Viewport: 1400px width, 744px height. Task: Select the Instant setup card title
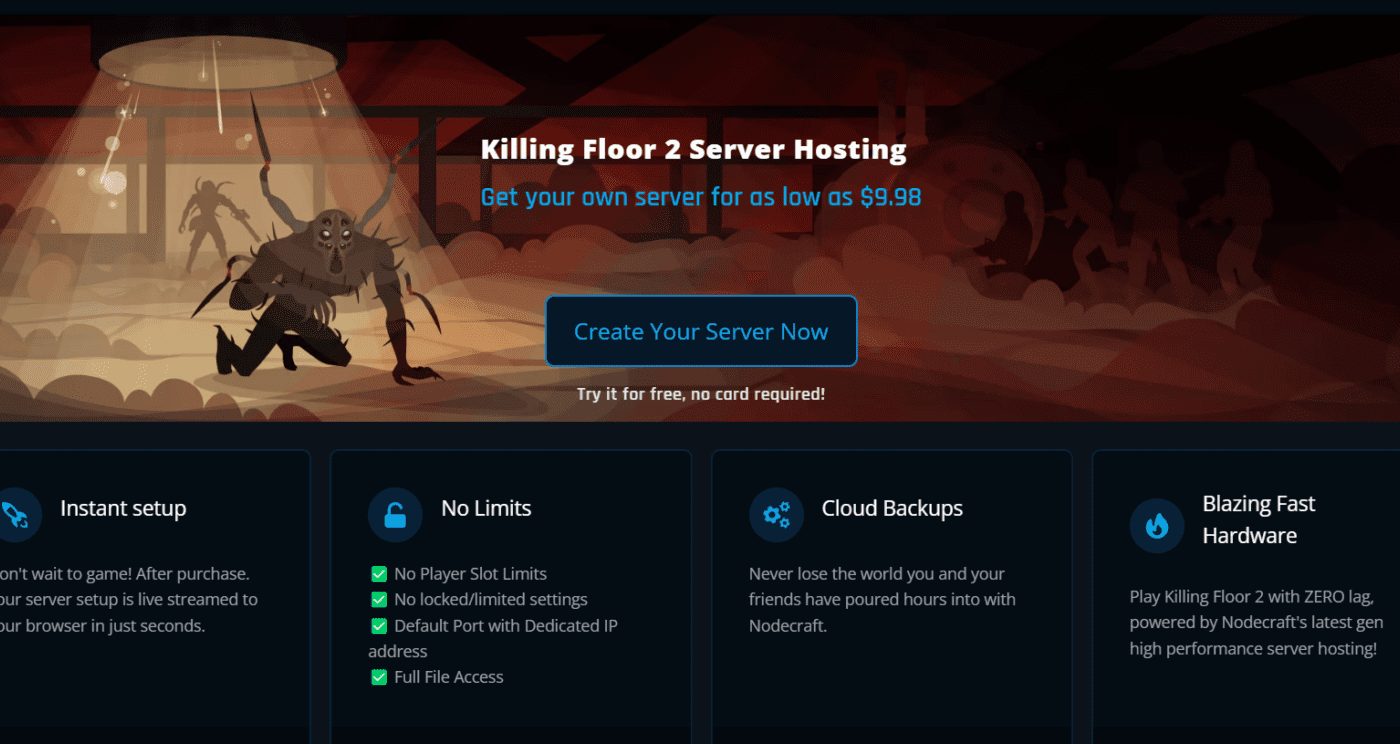coord(123,508)
